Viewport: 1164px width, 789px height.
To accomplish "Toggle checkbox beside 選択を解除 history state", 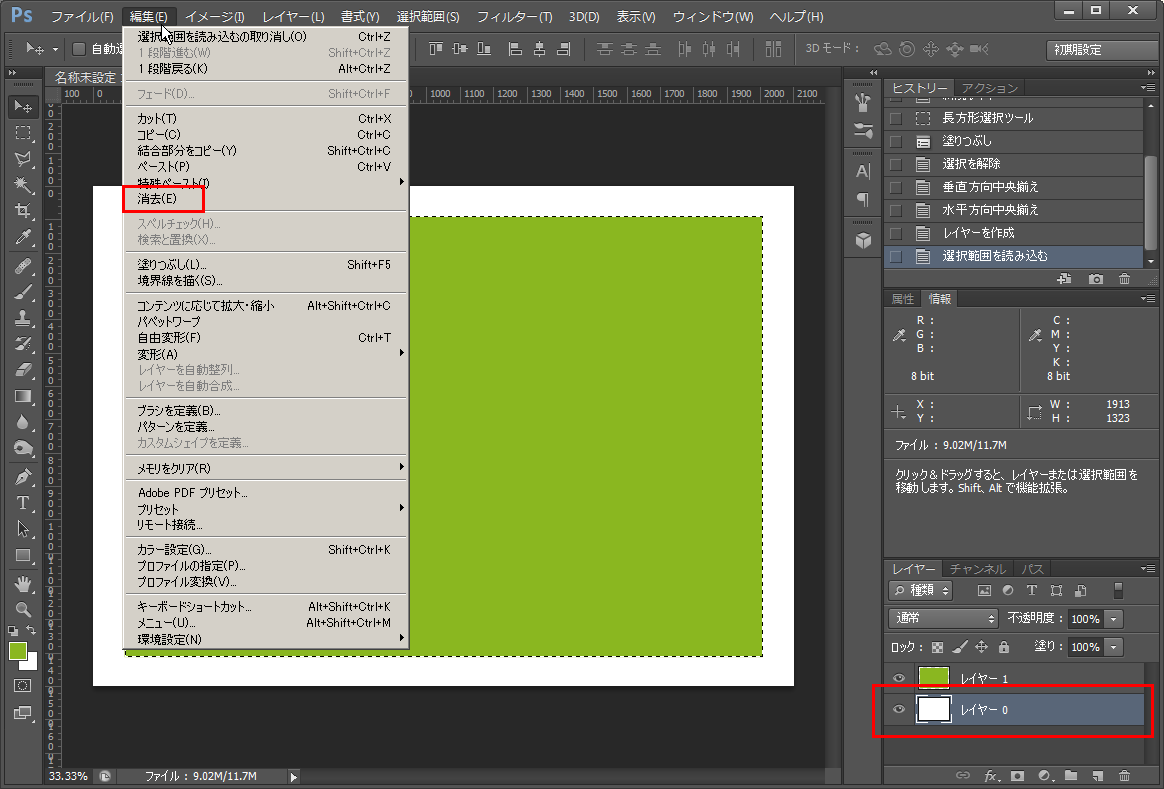I will 896,164.
